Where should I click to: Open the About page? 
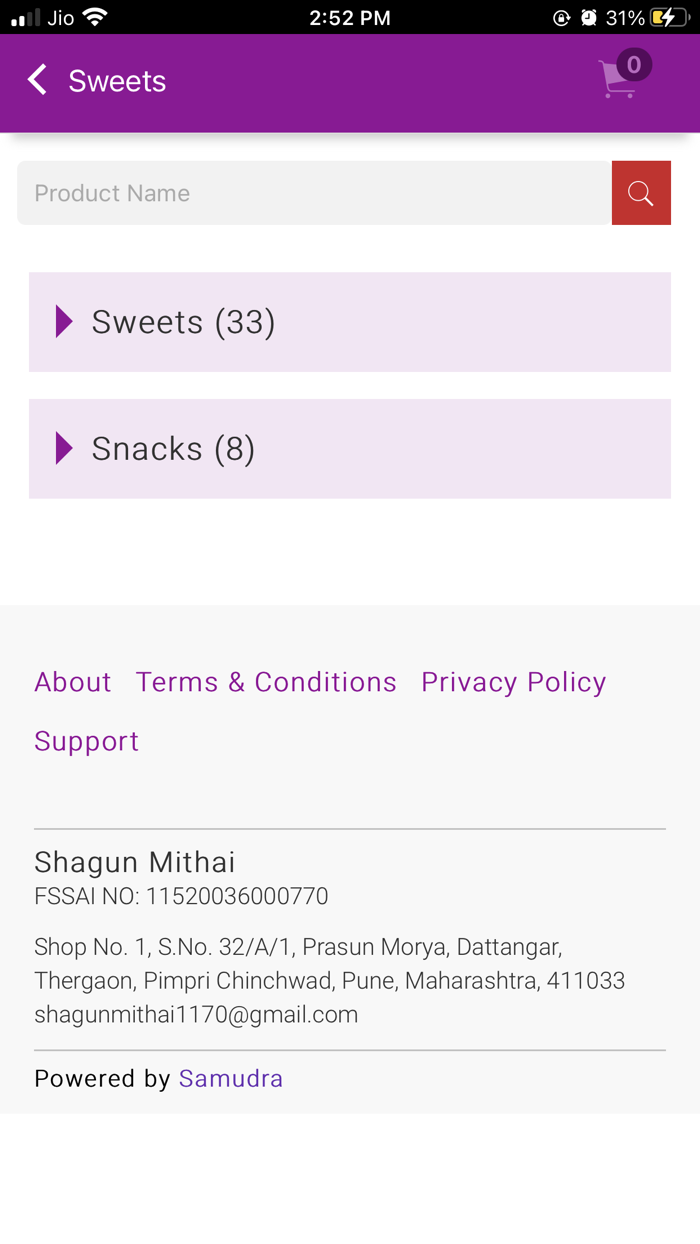[x=72, y=681]
